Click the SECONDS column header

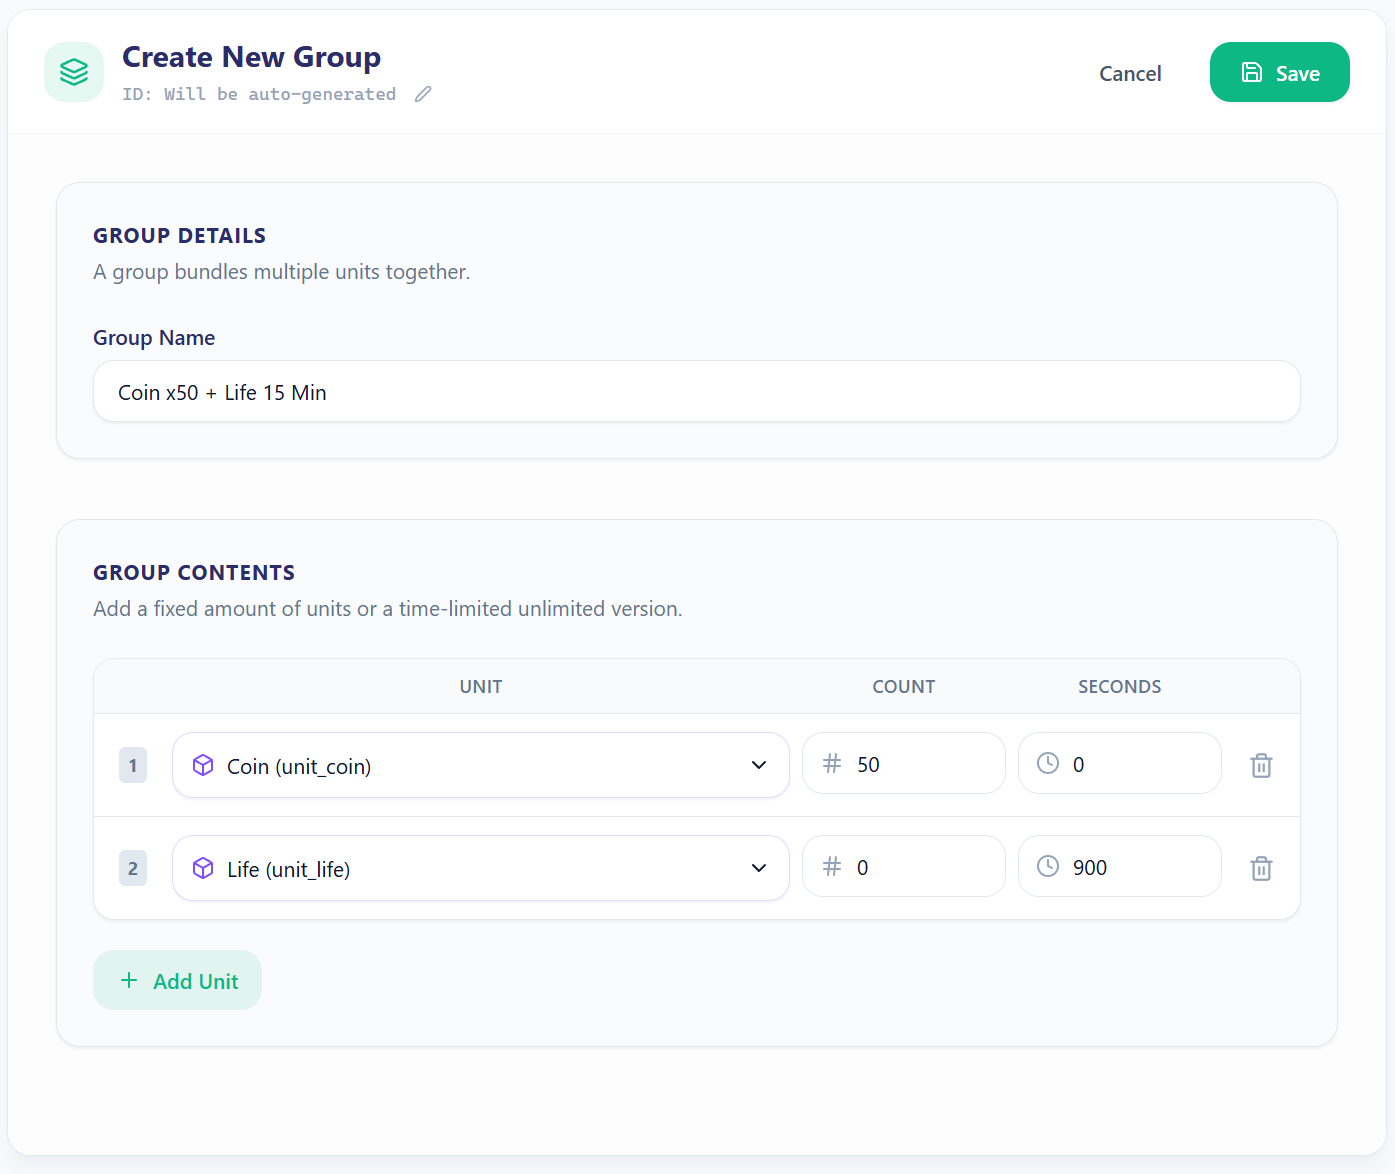click(1120, 686)
